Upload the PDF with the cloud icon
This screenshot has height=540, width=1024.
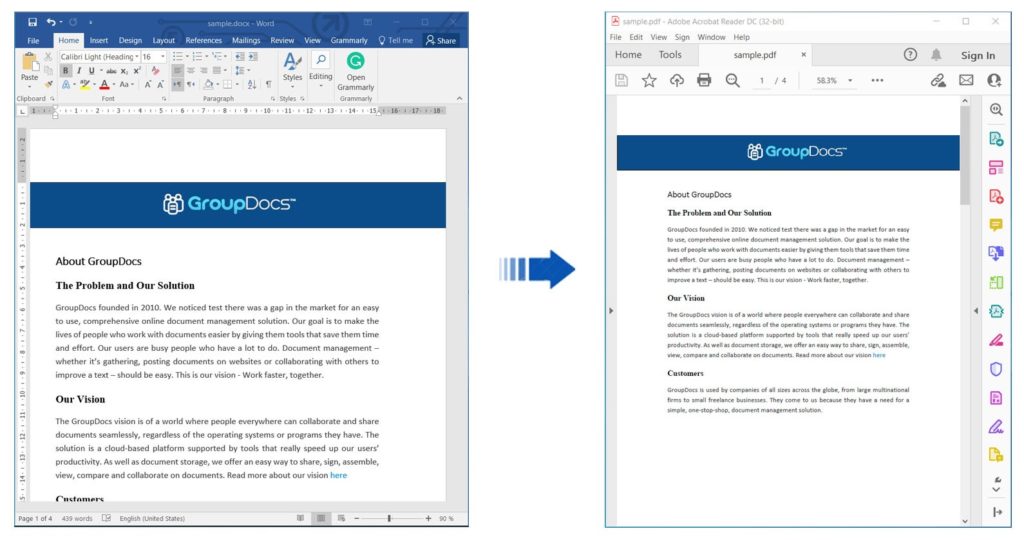click(x=676, y=80)
